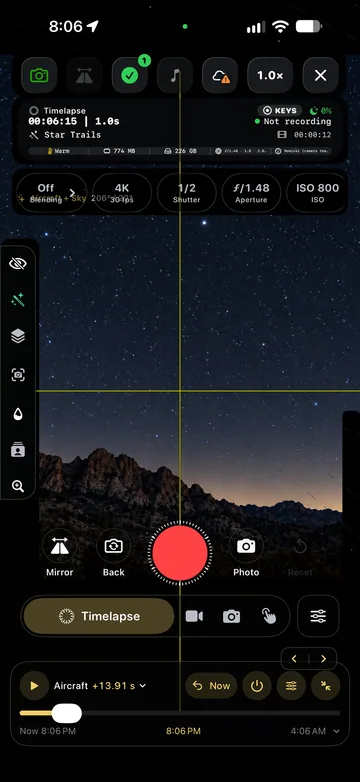
Task: Switch to video camera mode
Action: point(194,616)
